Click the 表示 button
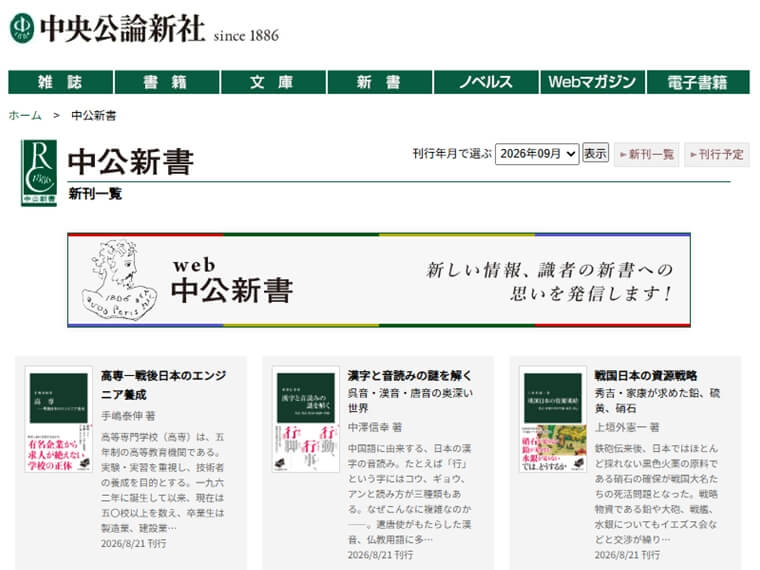The image size is (760, 570). (x=595, y=153)
